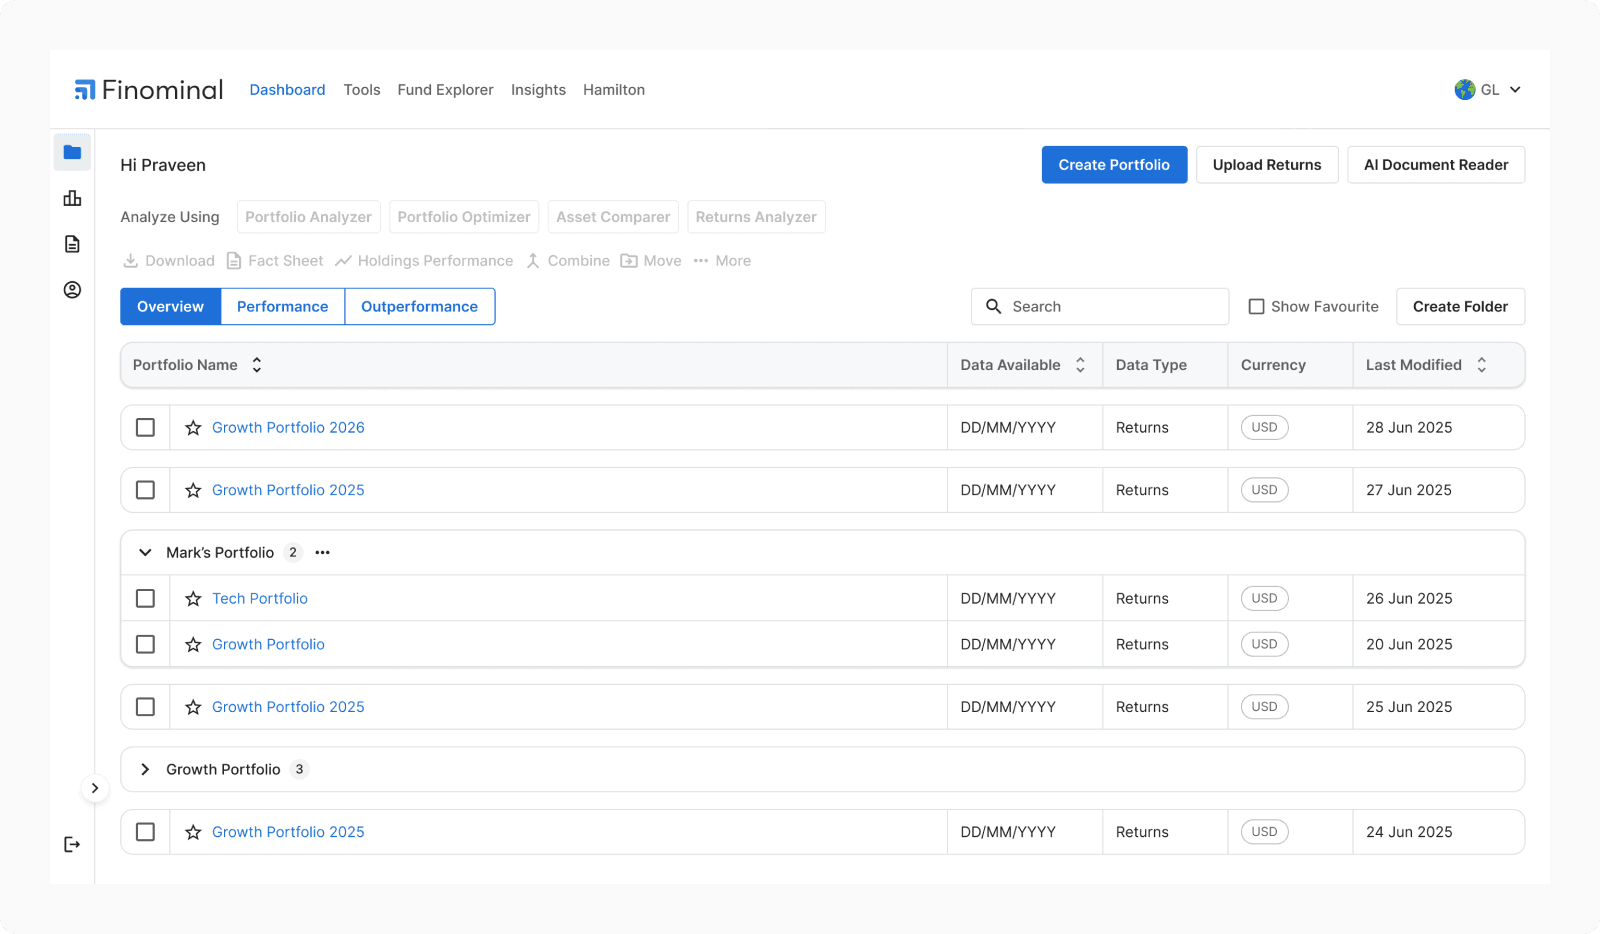The width and height of the screenshot is (1600, 934).
Task: Switch to the Performance tab
Action: tap(282, 307)
